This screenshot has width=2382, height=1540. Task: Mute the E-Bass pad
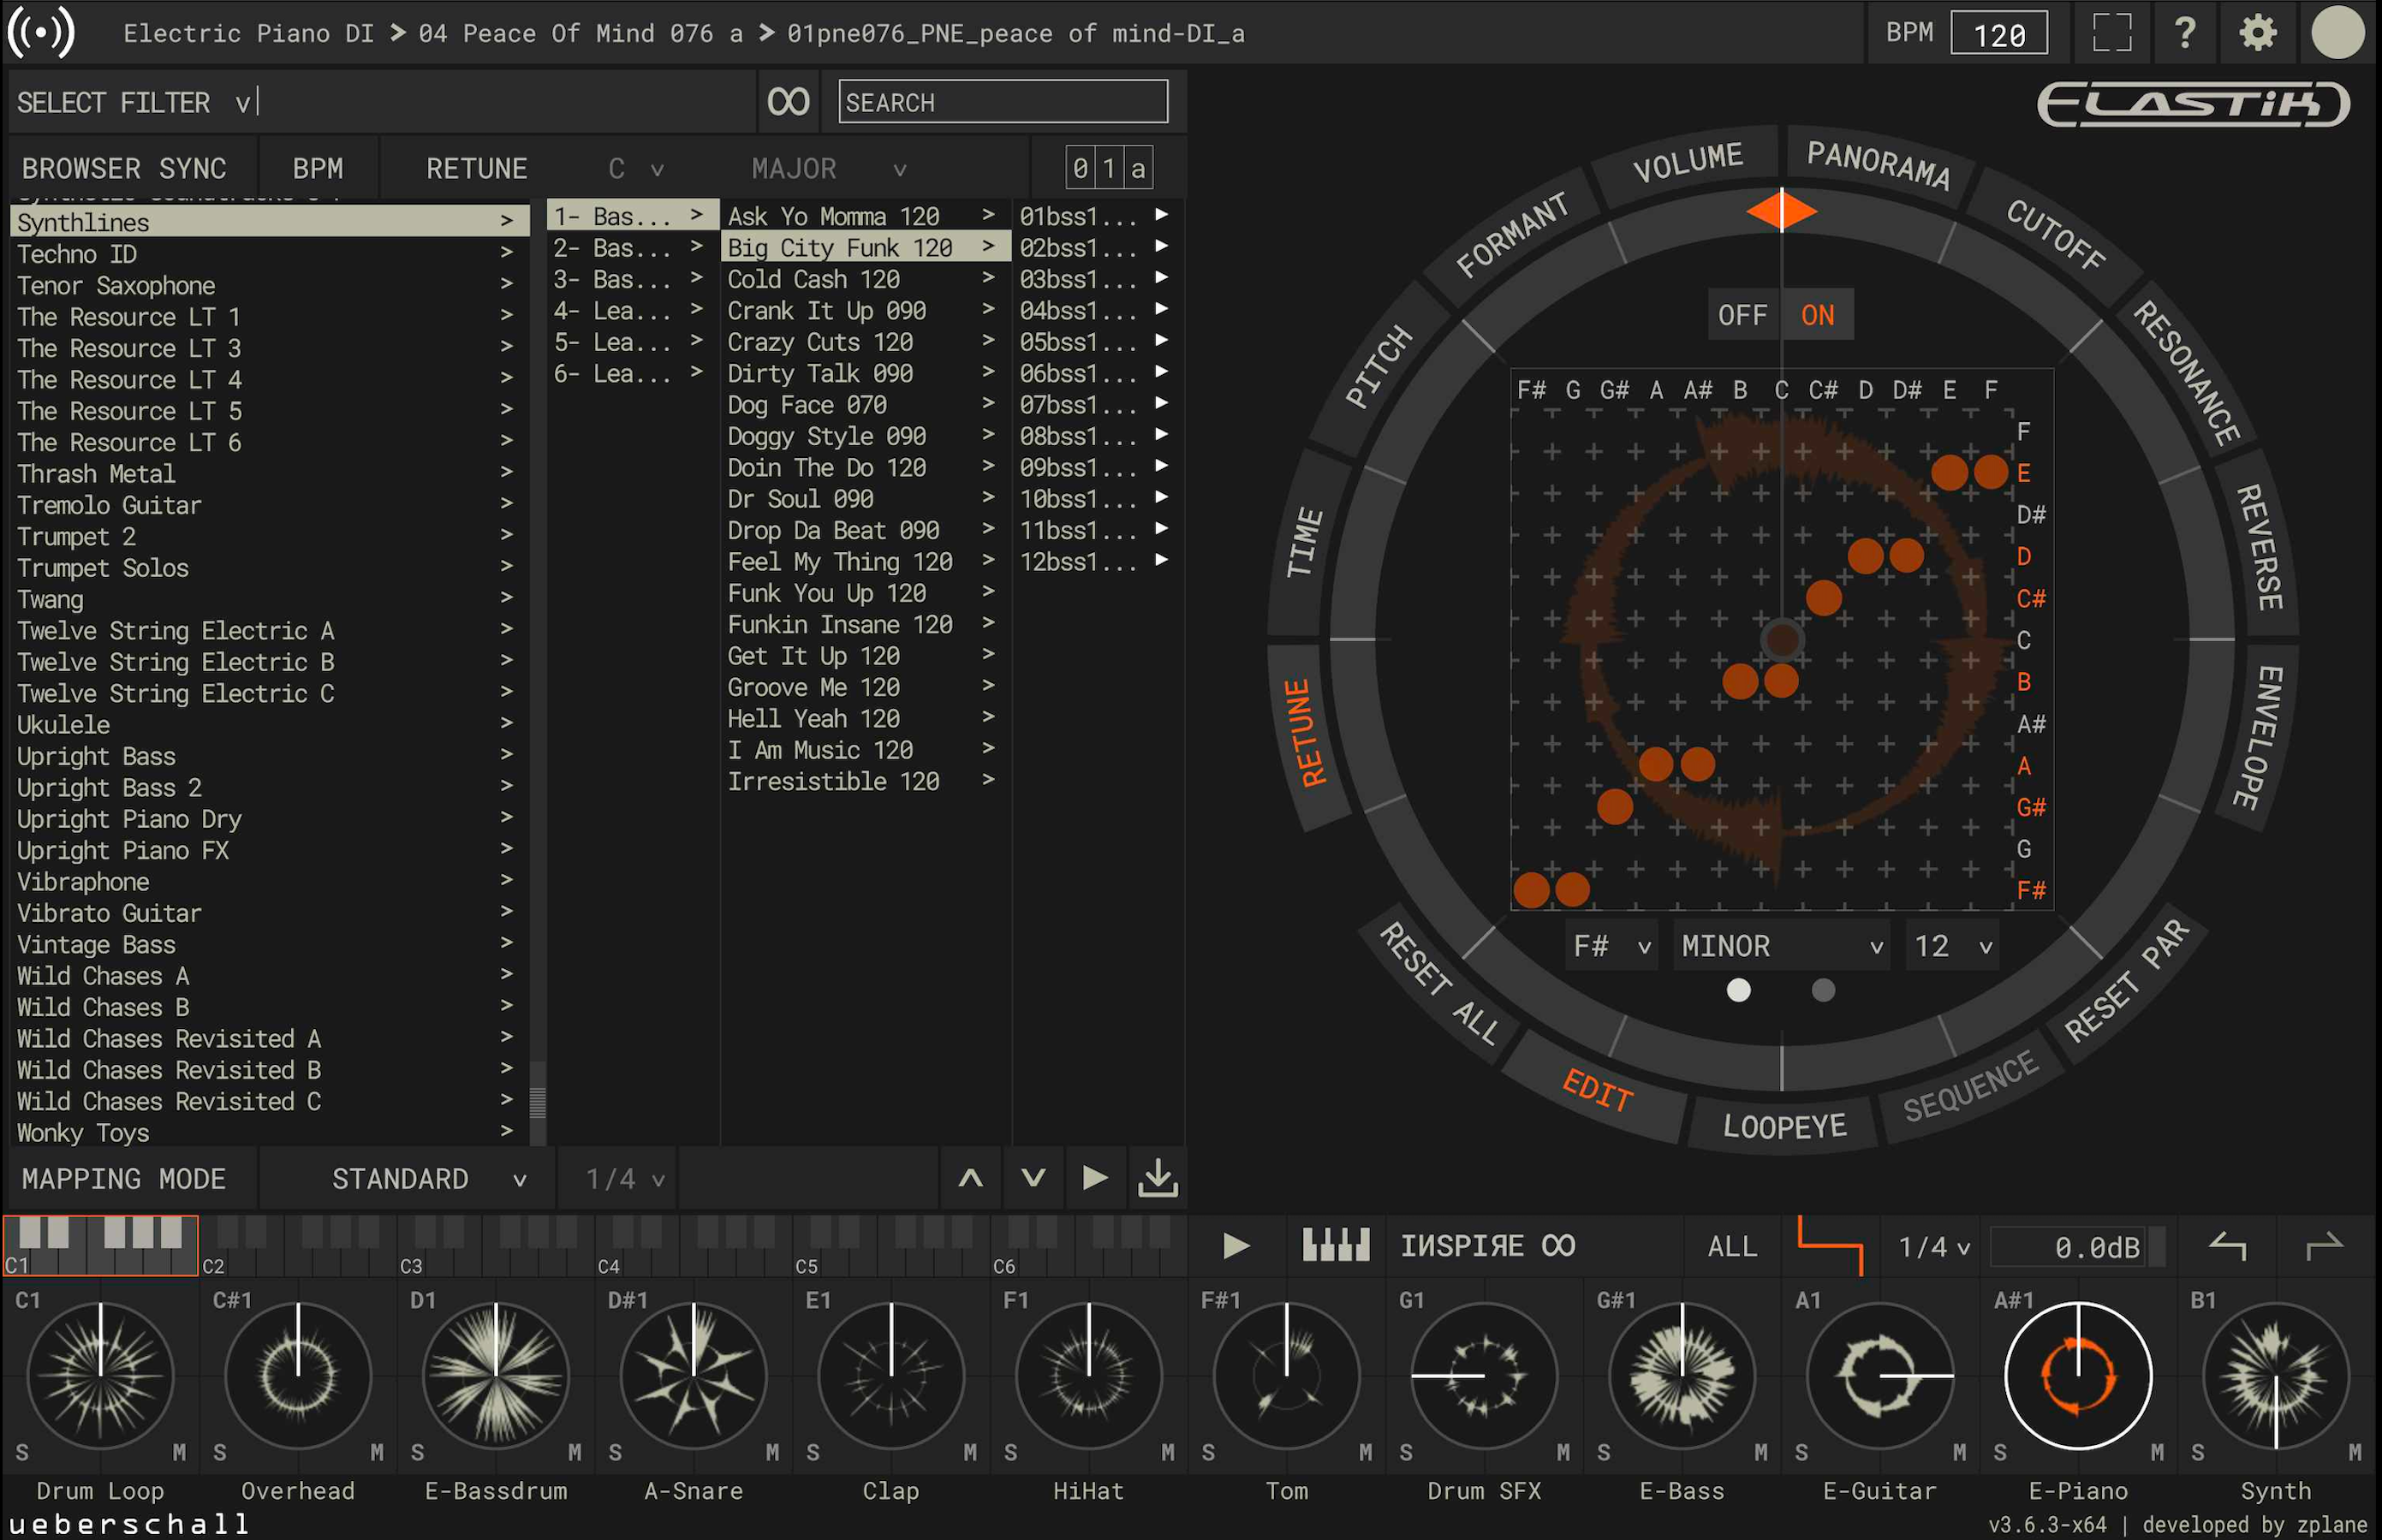point(1761,1452)
